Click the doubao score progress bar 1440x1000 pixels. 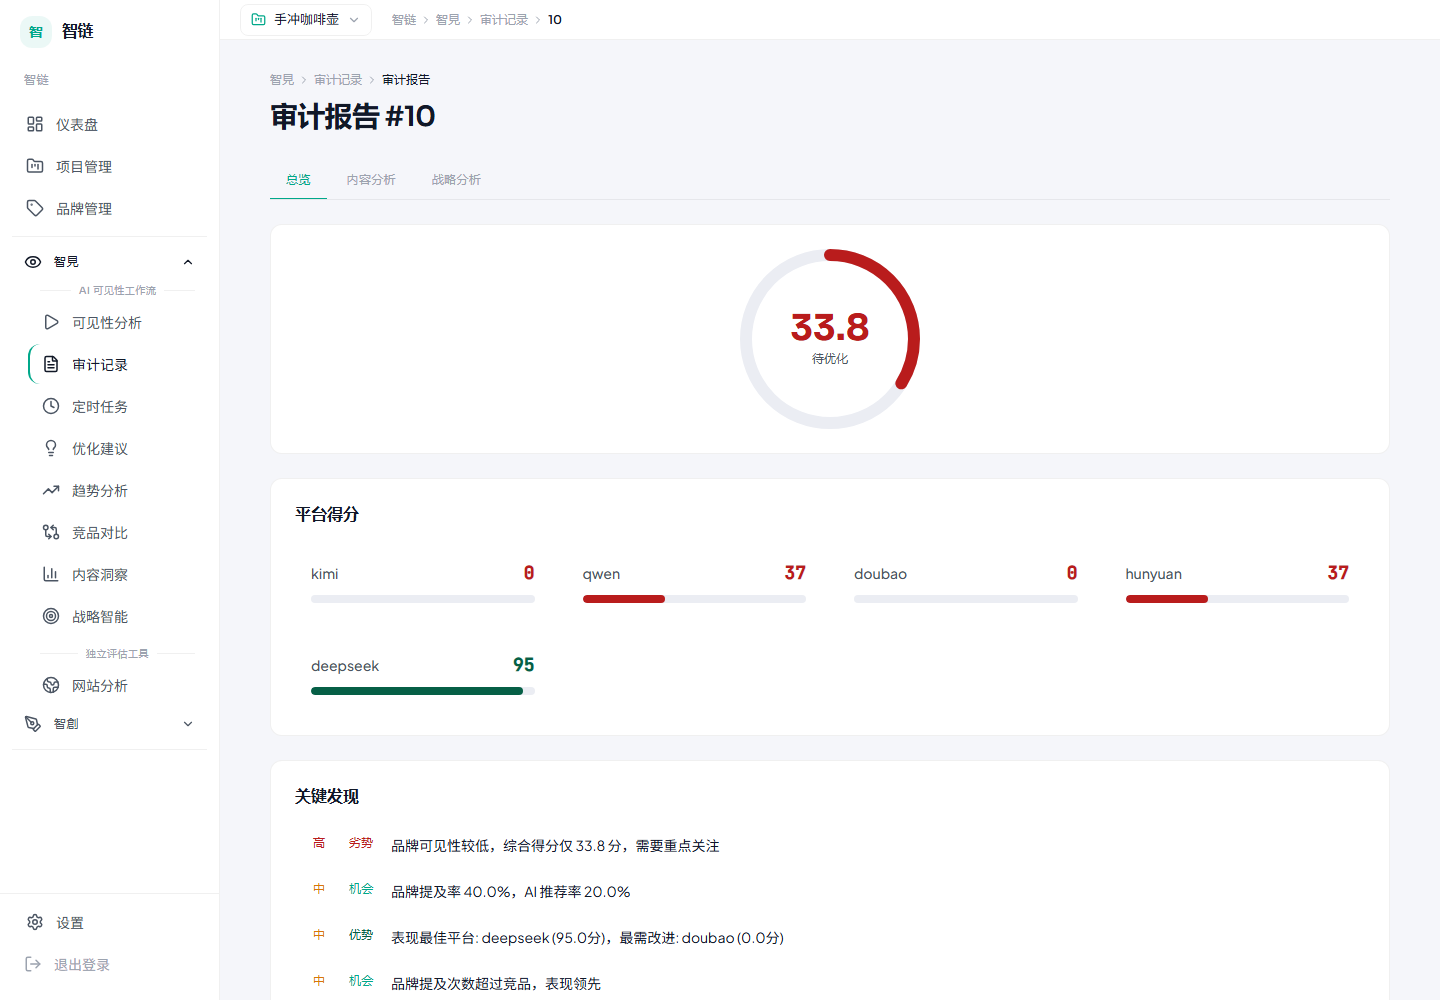(966, 599)
